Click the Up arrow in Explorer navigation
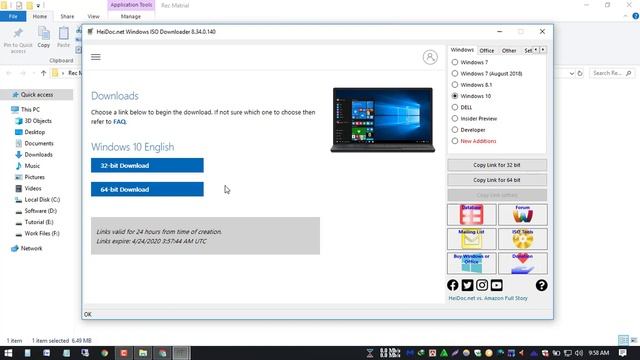The image size is (640, 360). pyautogui.click(x=43, y=73)
